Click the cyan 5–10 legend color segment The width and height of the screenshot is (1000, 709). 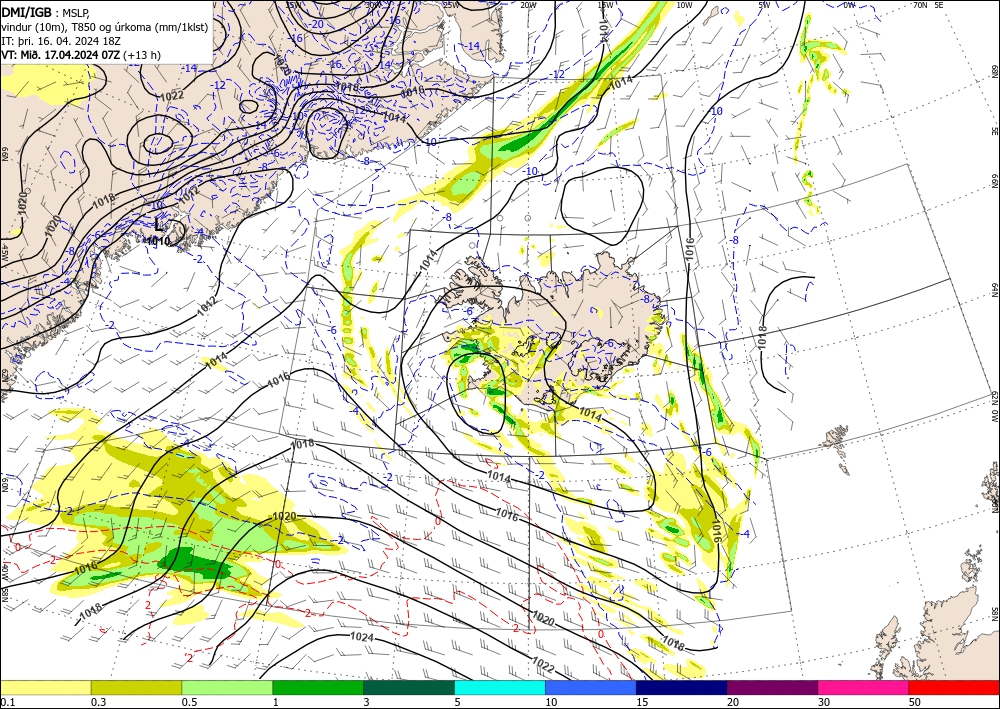(500, 687)
